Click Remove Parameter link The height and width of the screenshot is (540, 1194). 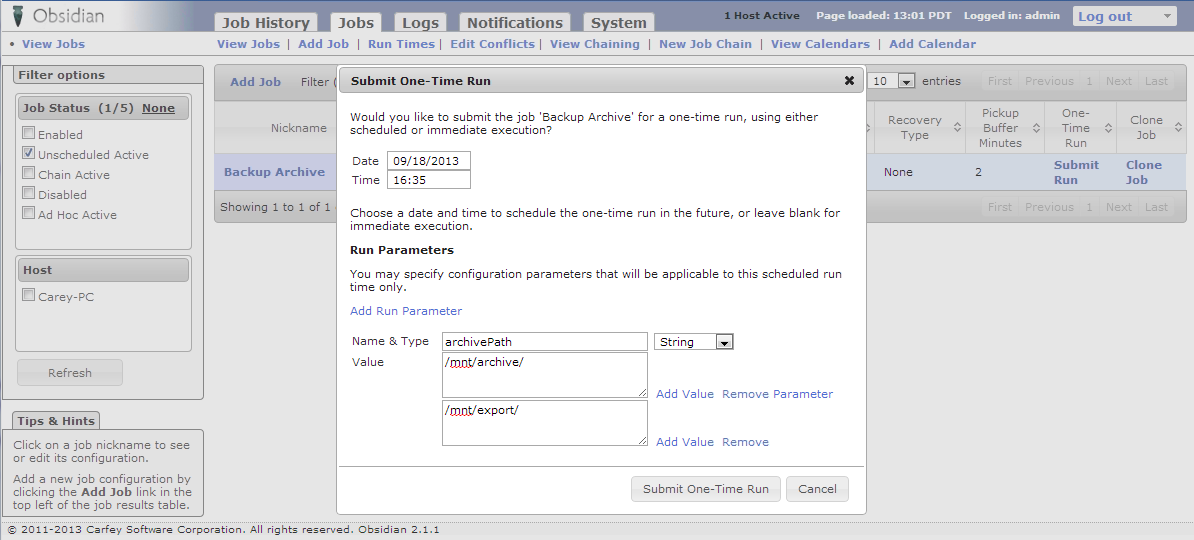(x=777, y=394)
